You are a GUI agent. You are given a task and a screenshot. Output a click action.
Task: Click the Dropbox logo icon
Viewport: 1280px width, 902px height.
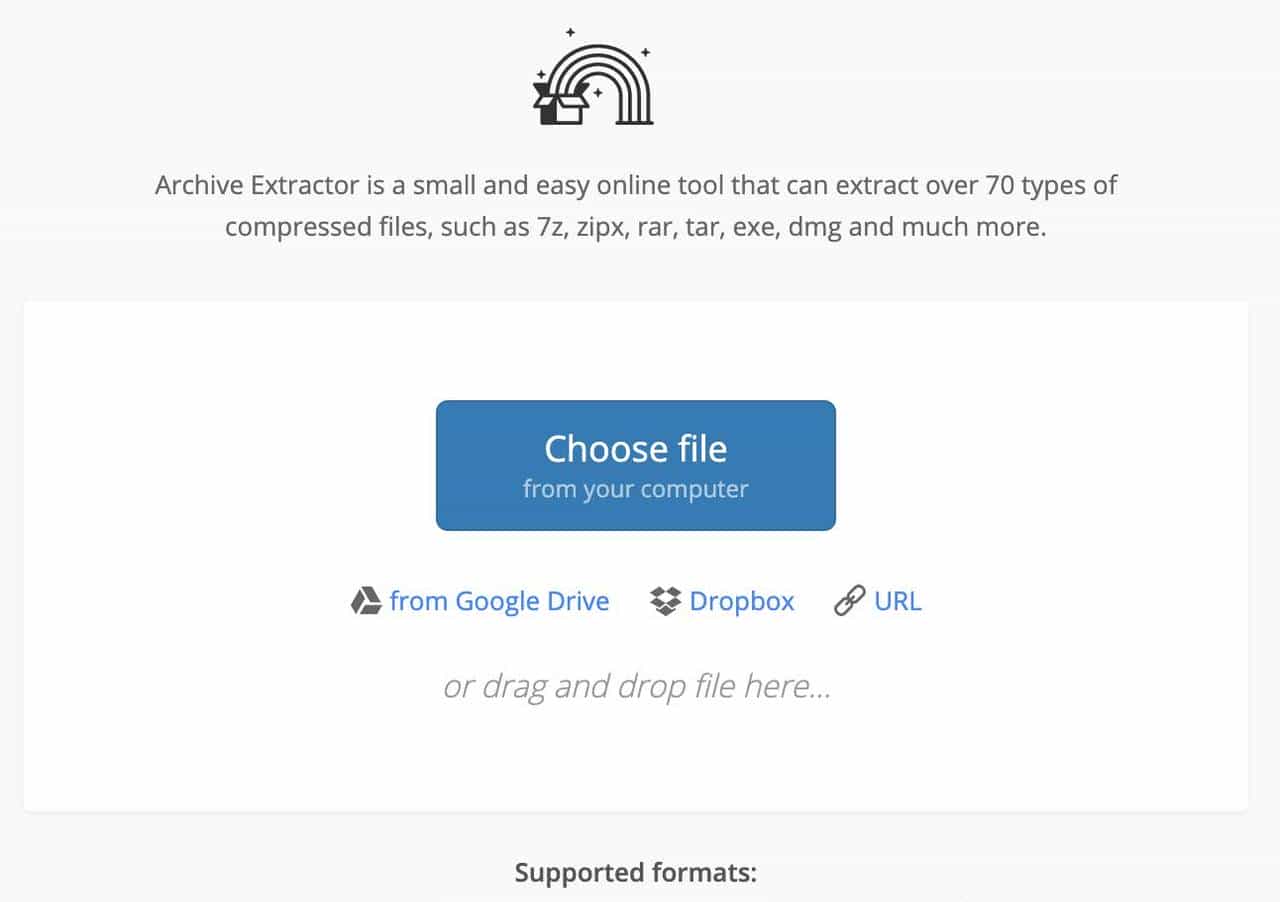(x=665, y=601)
